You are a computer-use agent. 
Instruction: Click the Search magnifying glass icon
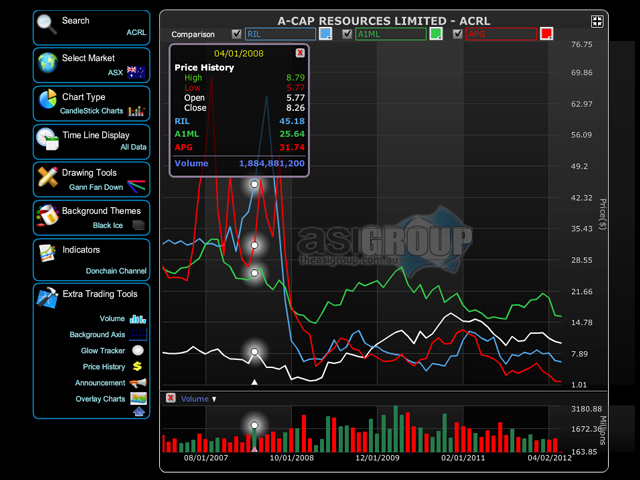point(47,24)
